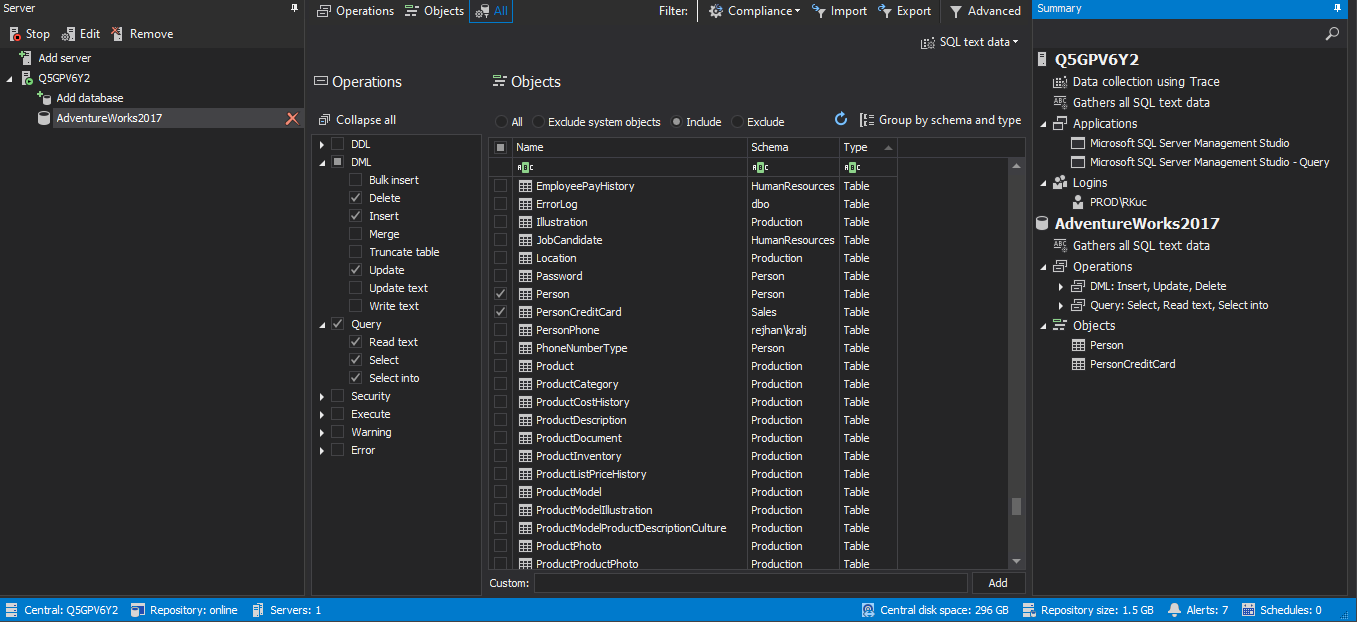This screenshot has width=1357, height=622.
Task: Click the Stop server icon
Action: coord(15,34)
